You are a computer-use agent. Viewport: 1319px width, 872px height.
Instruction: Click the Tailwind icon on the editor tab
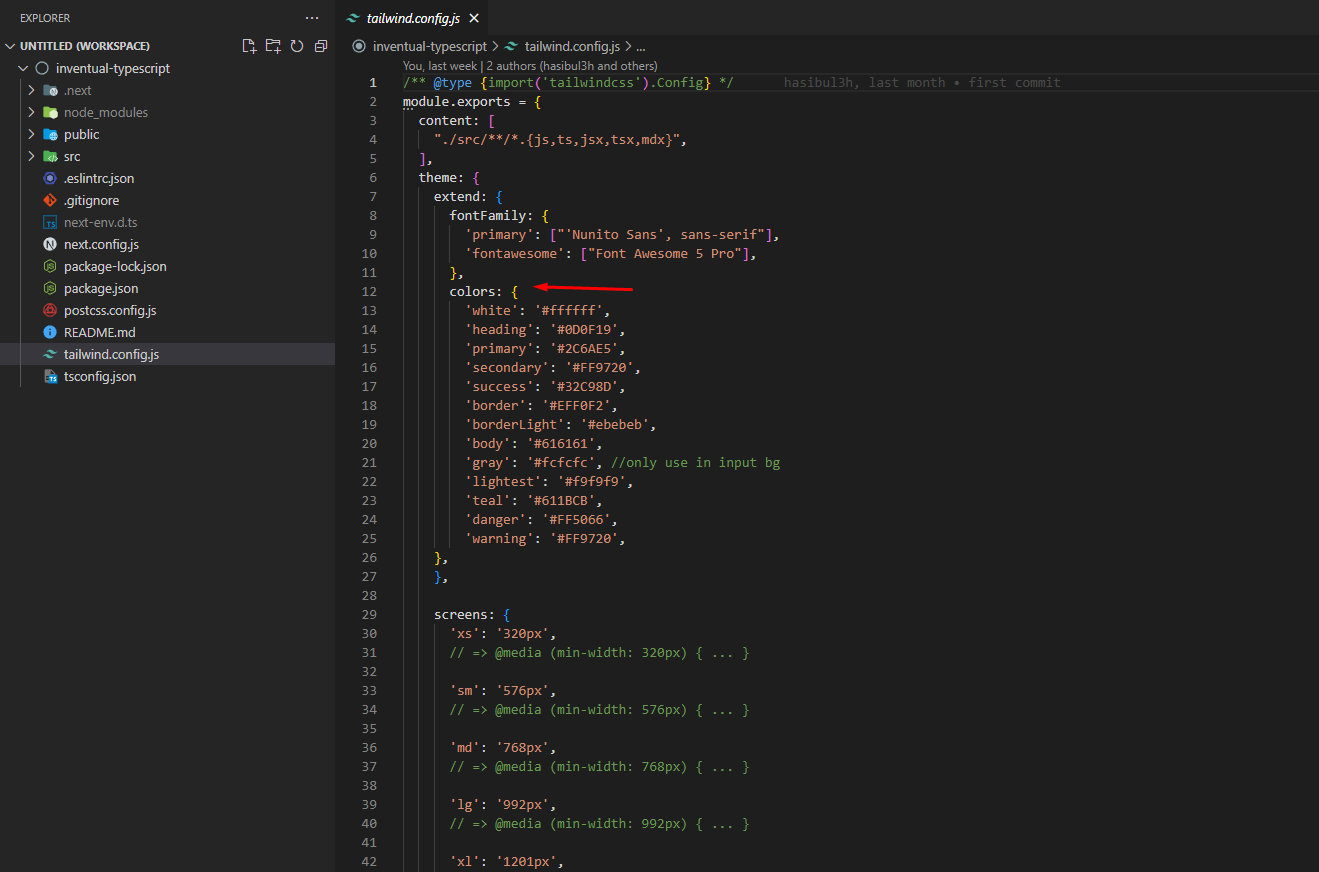(x=353, y=18)
